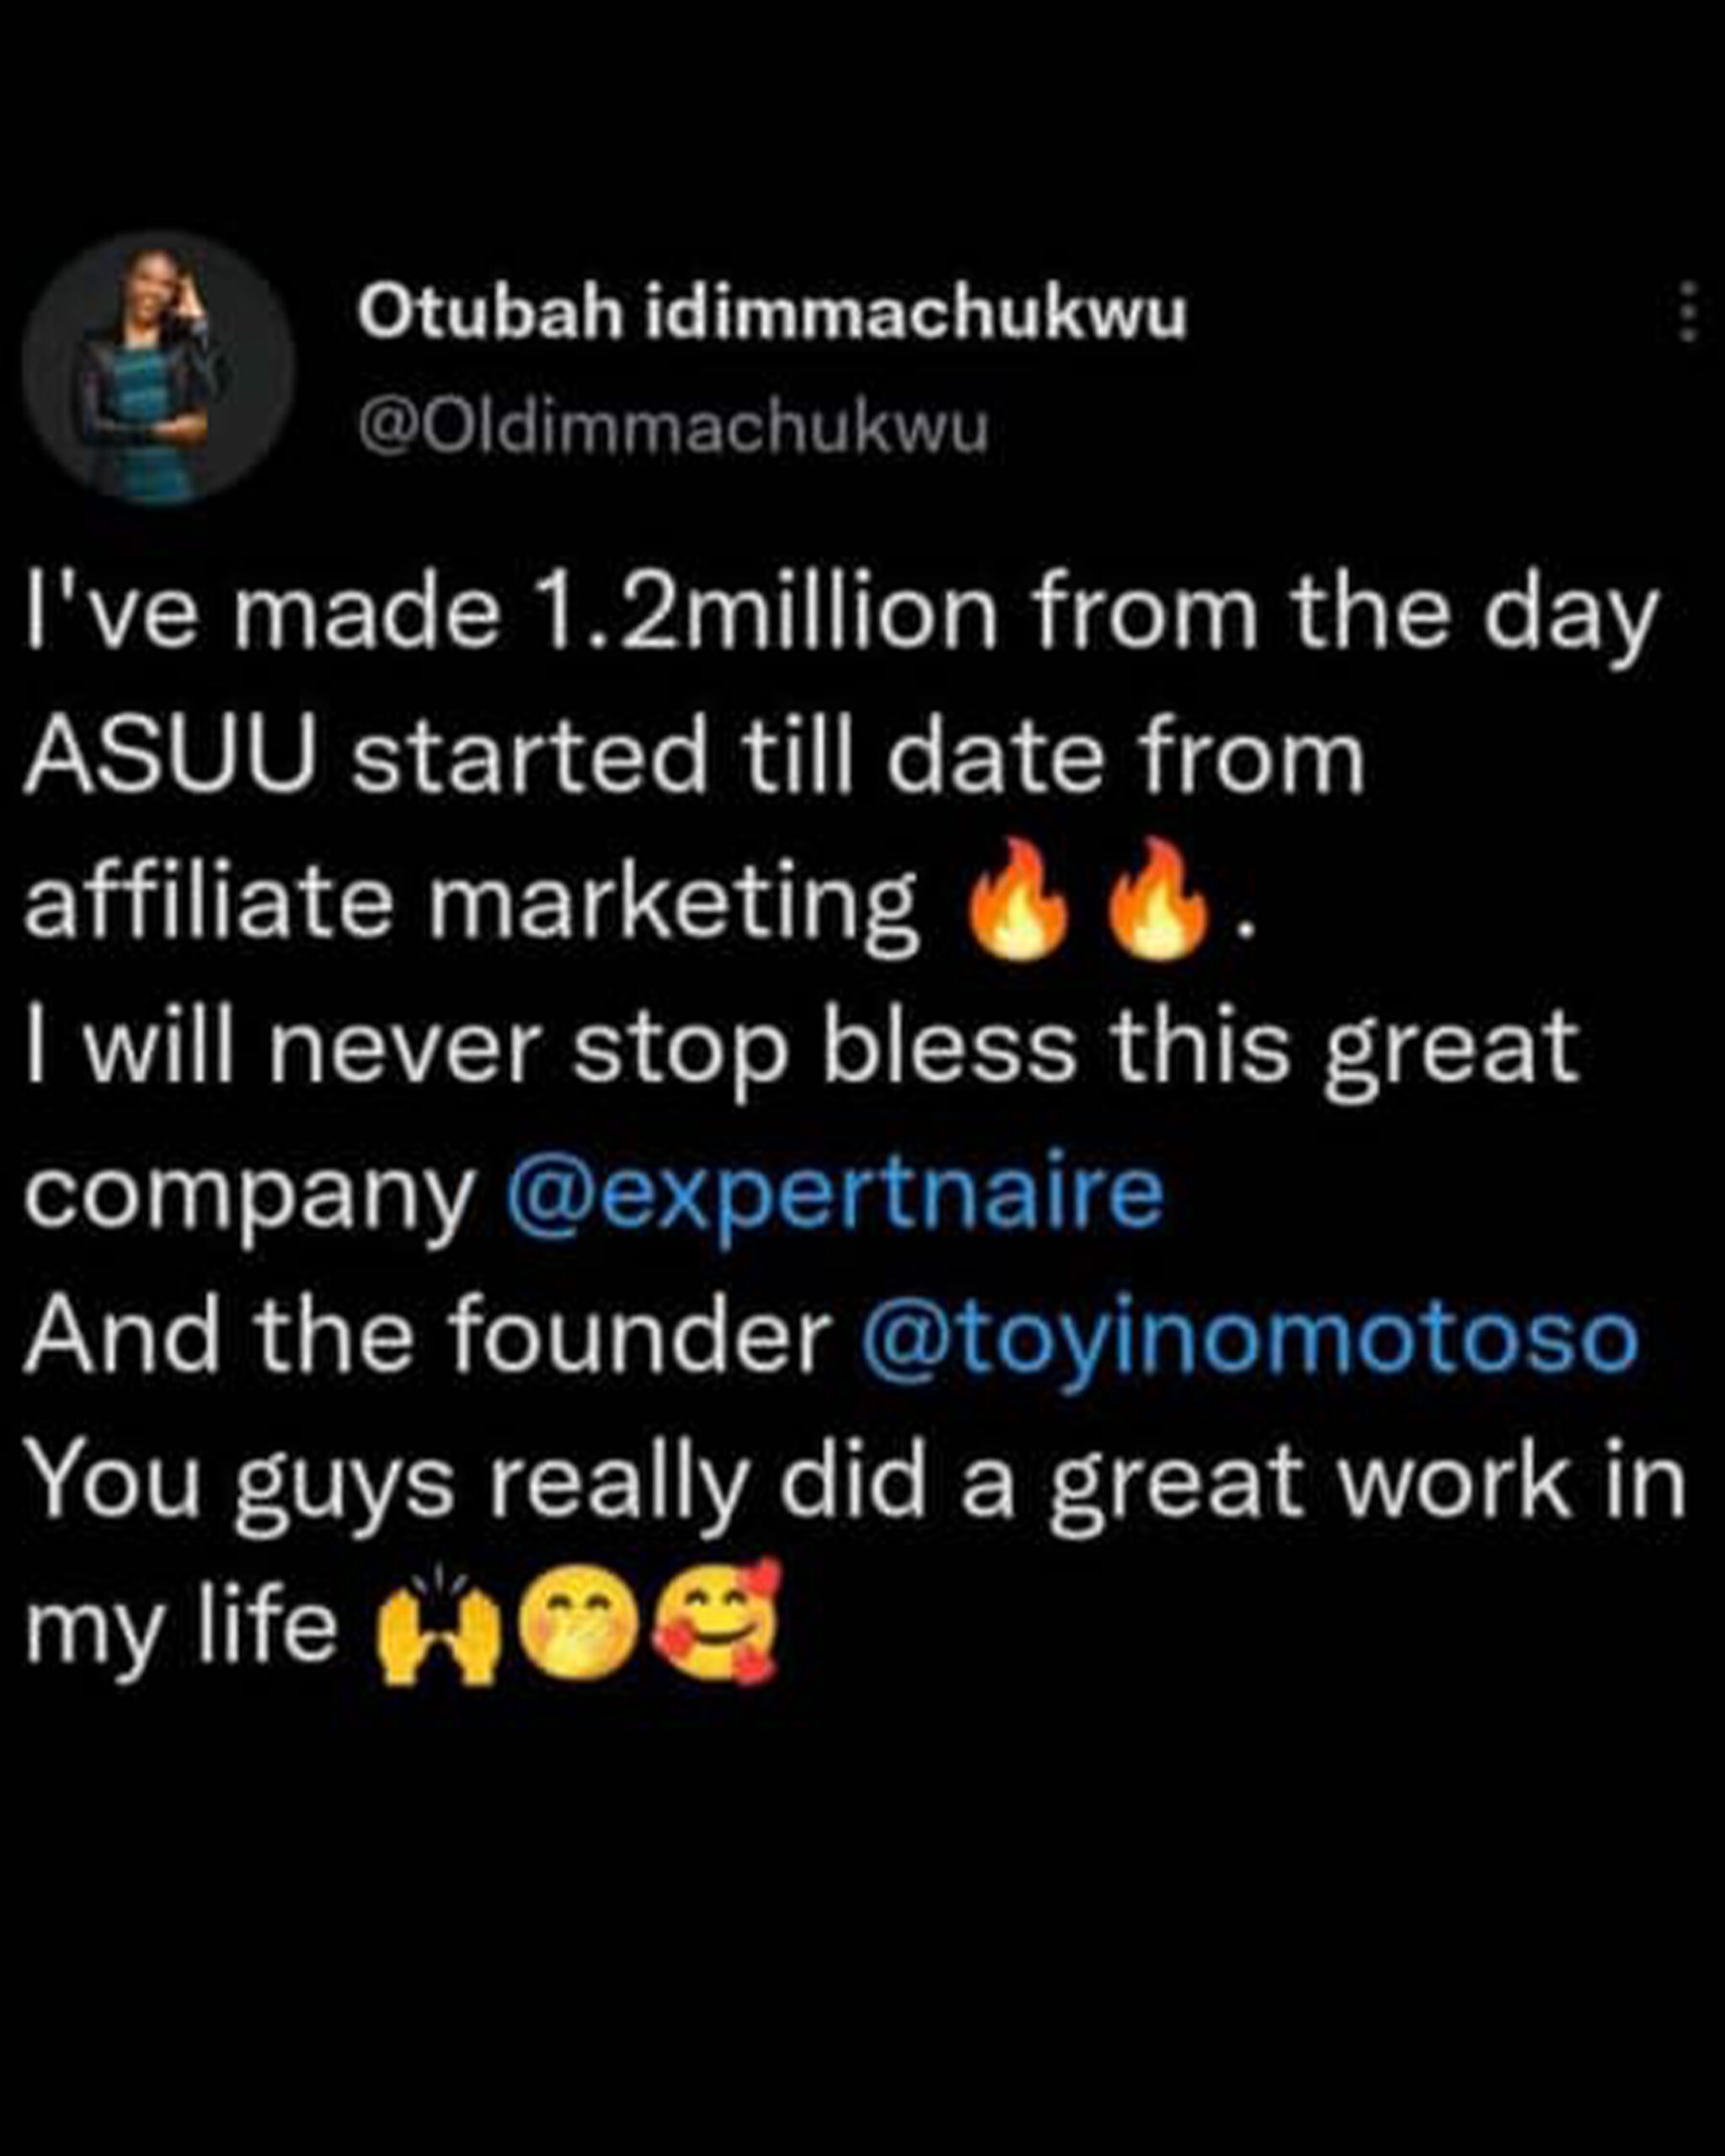Viewport: 1725px width, 2156px height.
Task: Click the "affiliate marketing" text
Action: coord(471,905)
